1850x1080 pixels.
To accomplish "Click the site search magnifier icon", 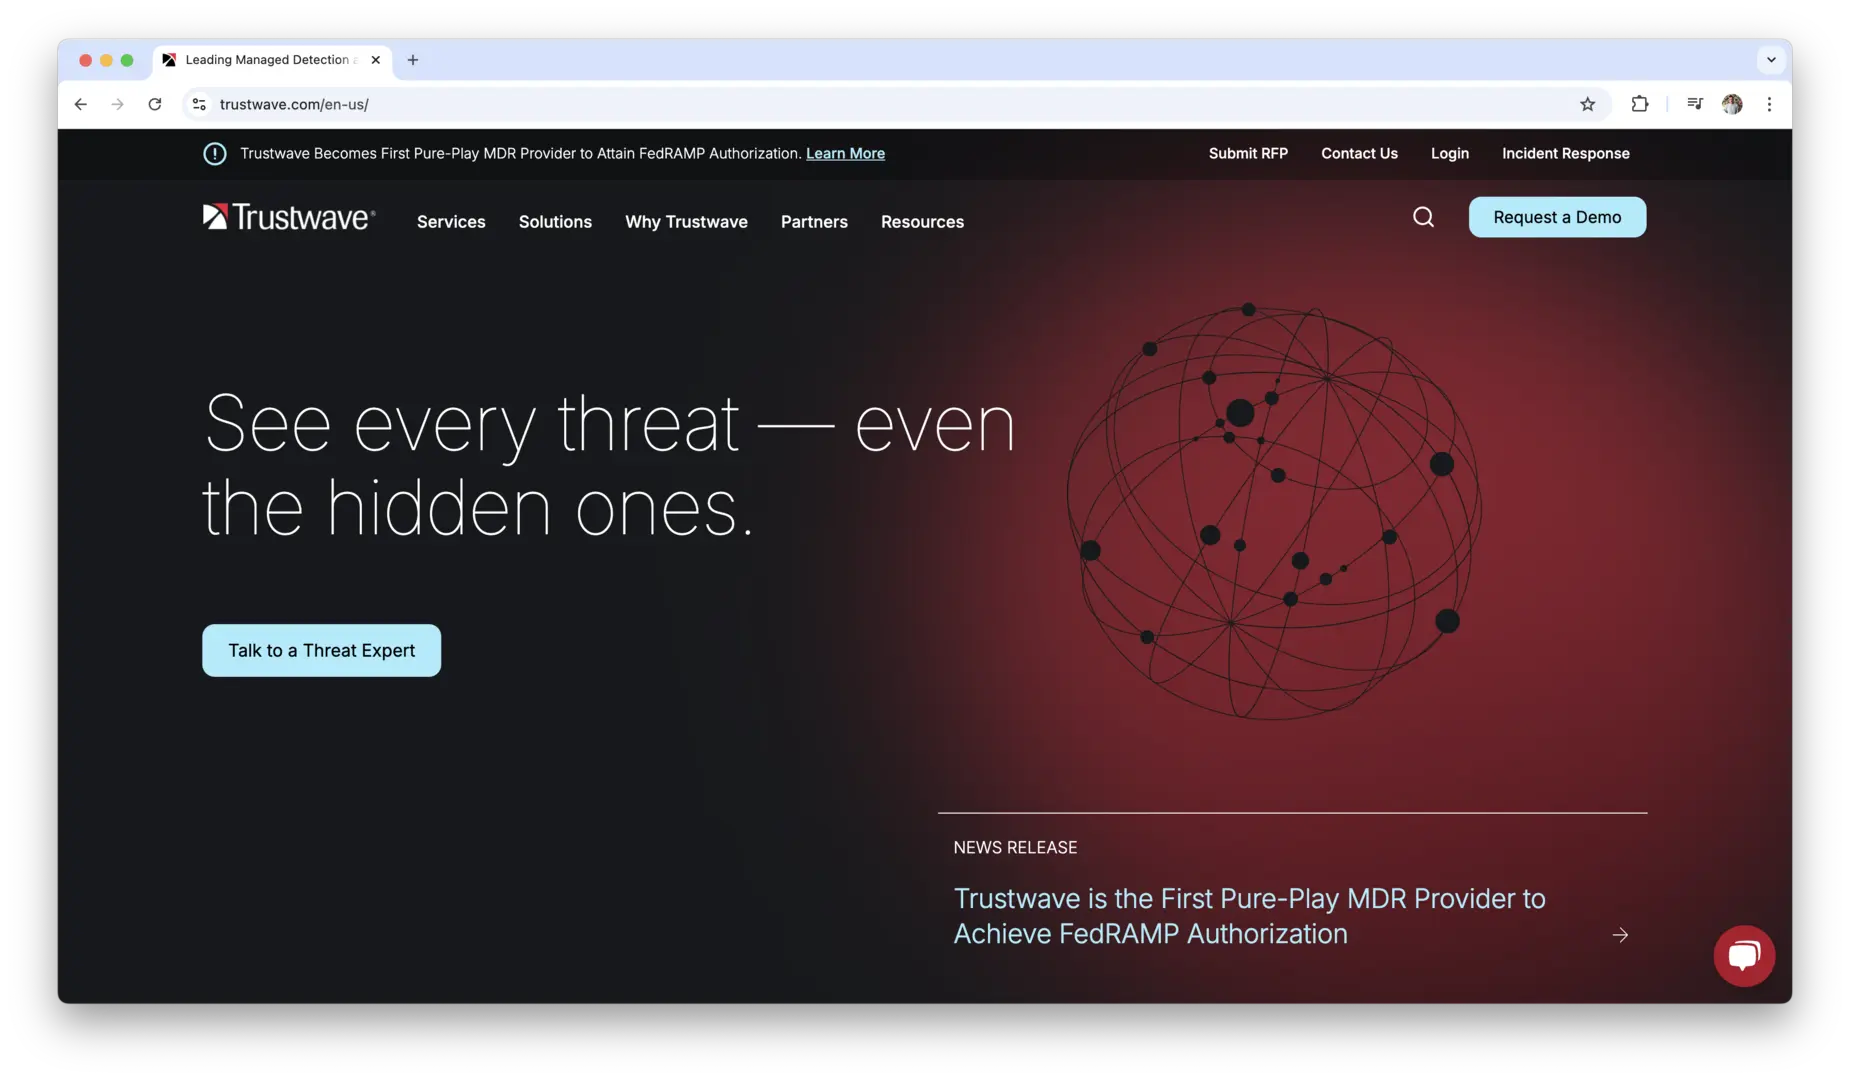I will coord(1423,217).
